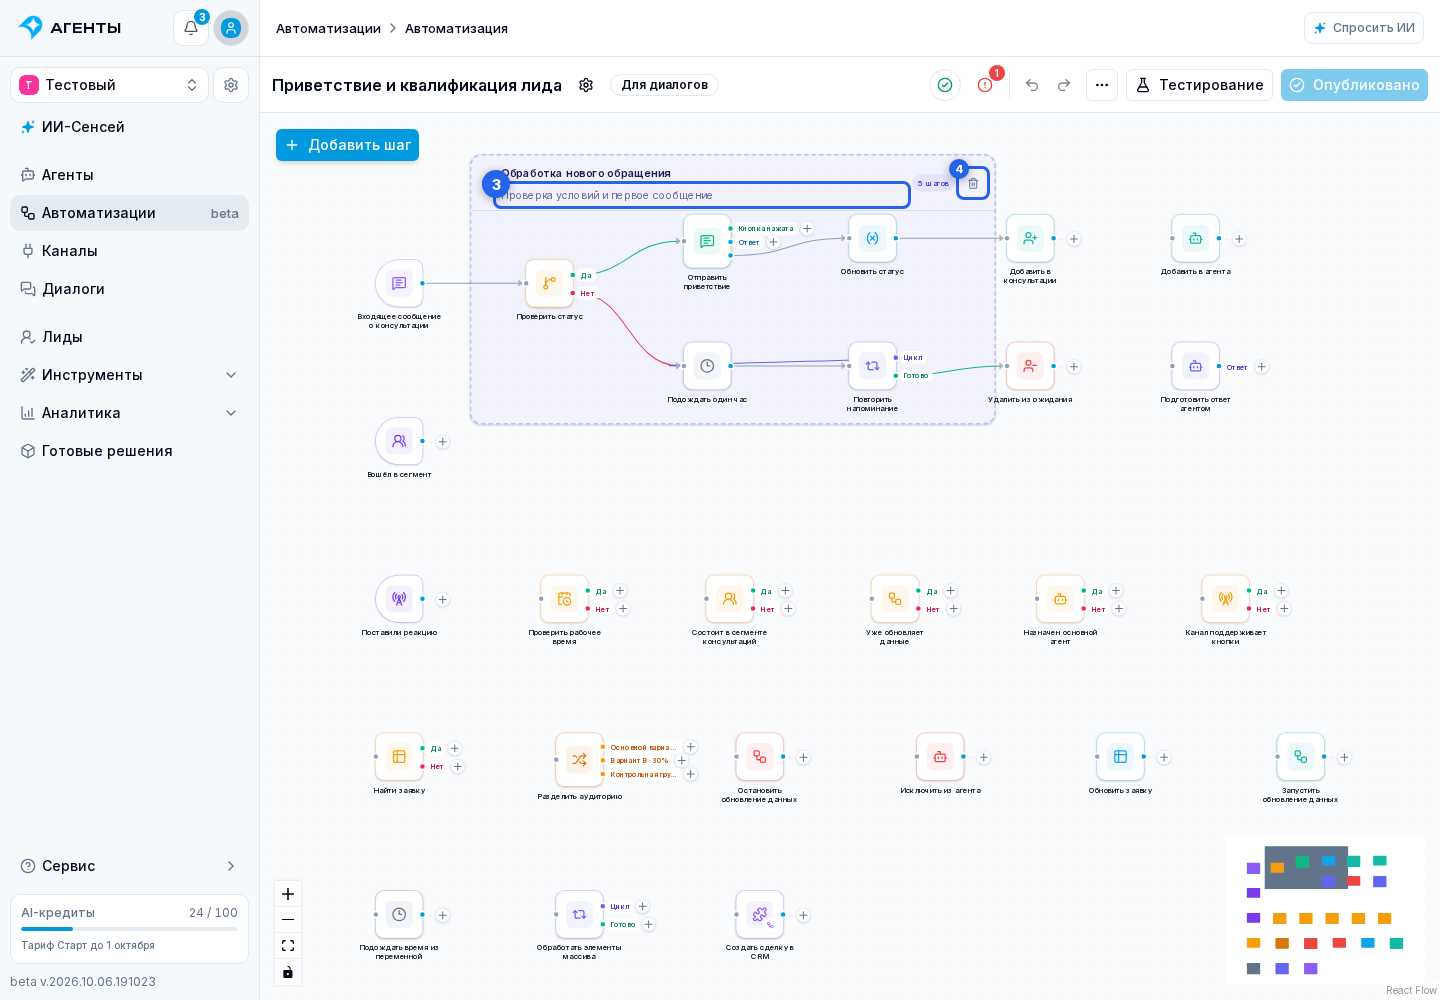Open automation settings gear next to title

tap(586, 85)
